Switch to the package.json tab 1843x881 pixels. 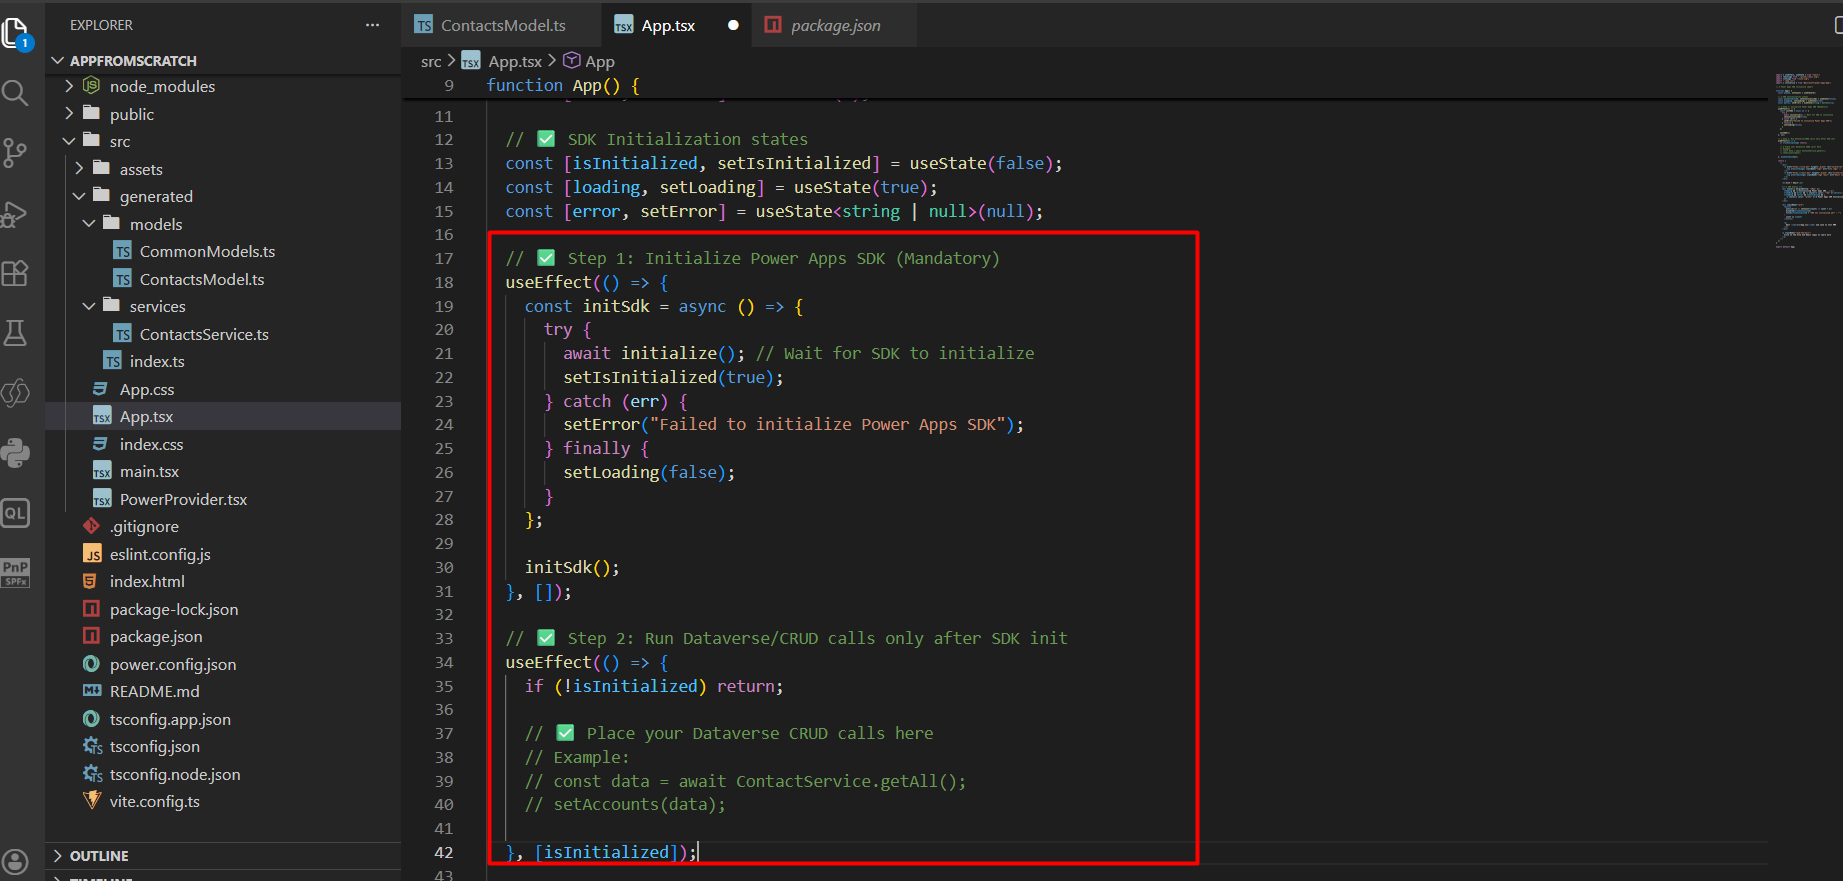835,26
